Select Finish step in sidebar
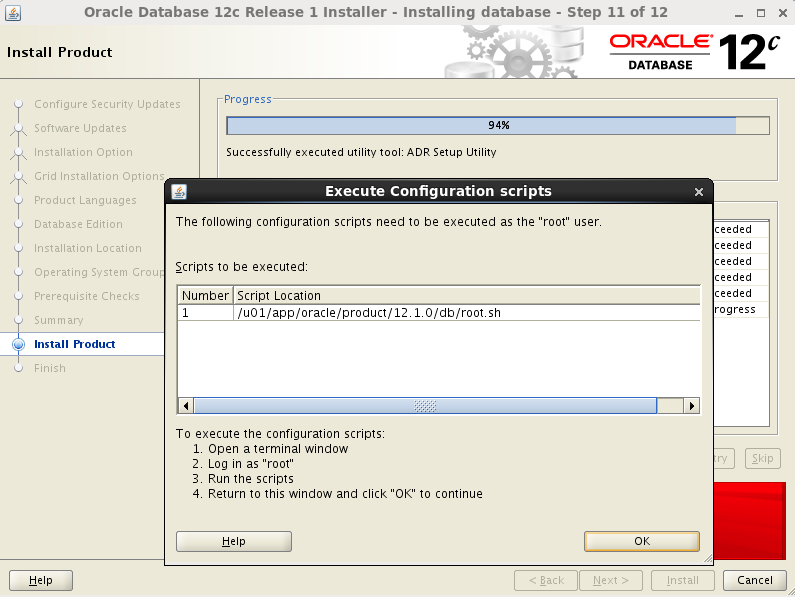 pyautogui.click(x=50, y=368)
